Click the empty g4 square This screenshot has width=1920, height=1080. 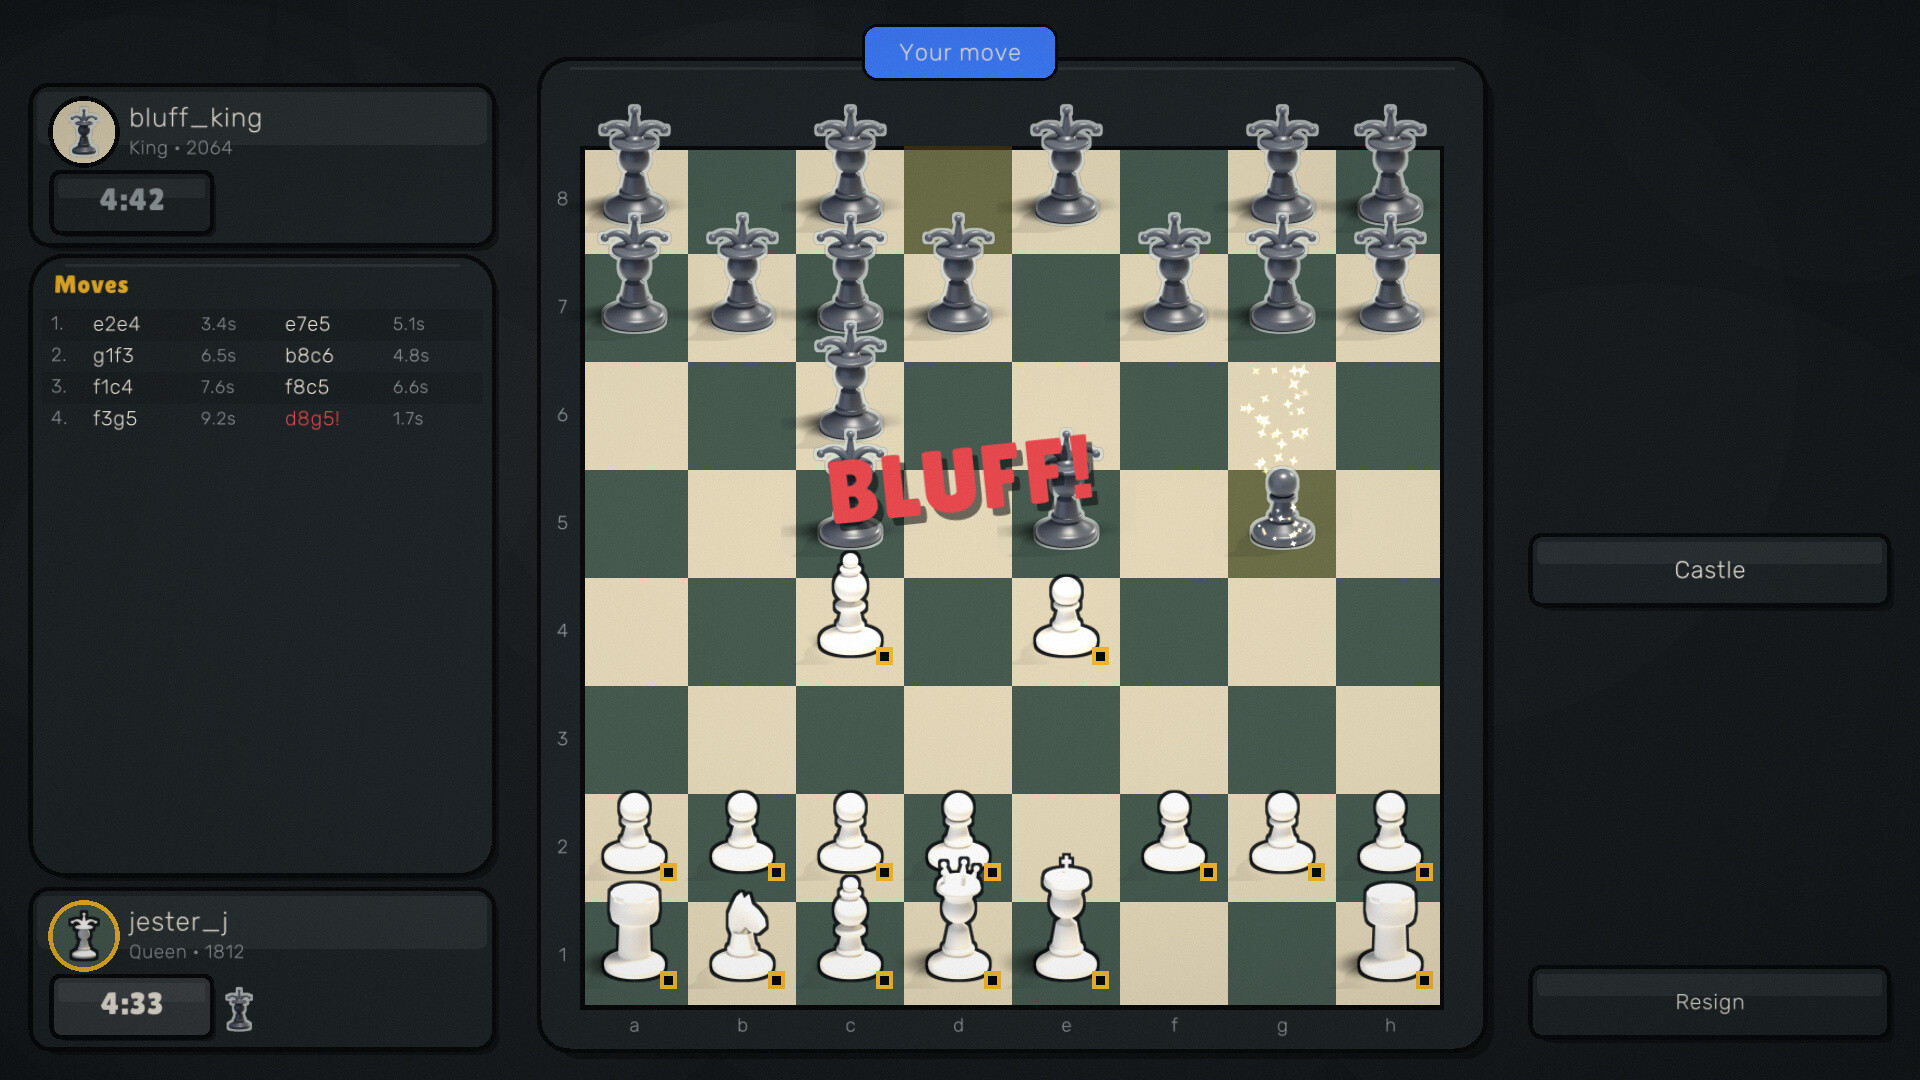1282,632
